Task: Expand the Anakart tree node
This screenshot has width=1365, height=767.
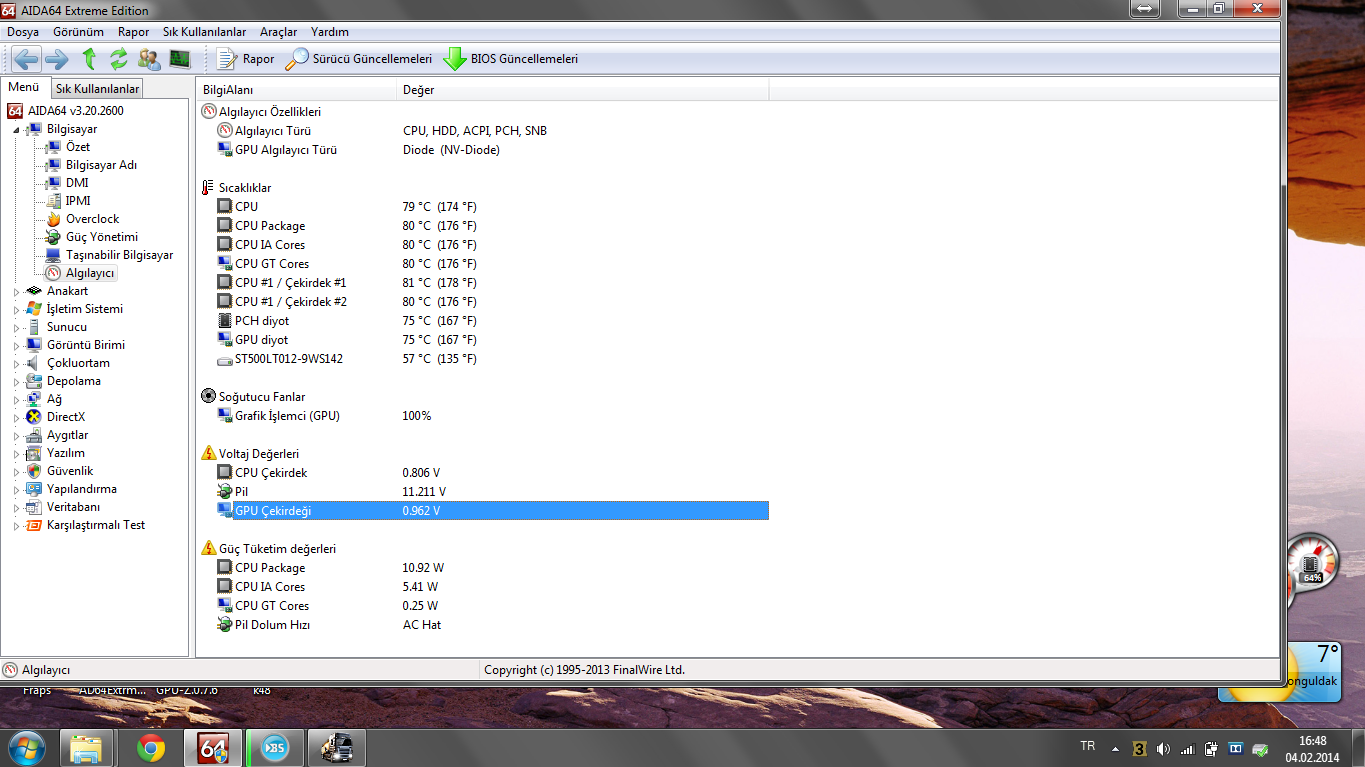Action: coord(17,292)
